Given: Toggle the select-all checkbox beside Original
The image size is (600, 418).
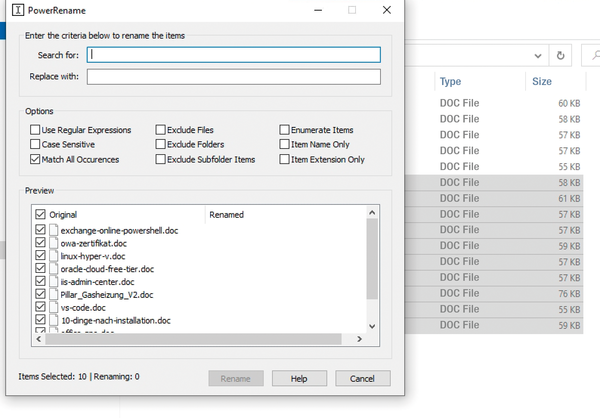Looking at the screenshot, I should (x=40, y=214).
